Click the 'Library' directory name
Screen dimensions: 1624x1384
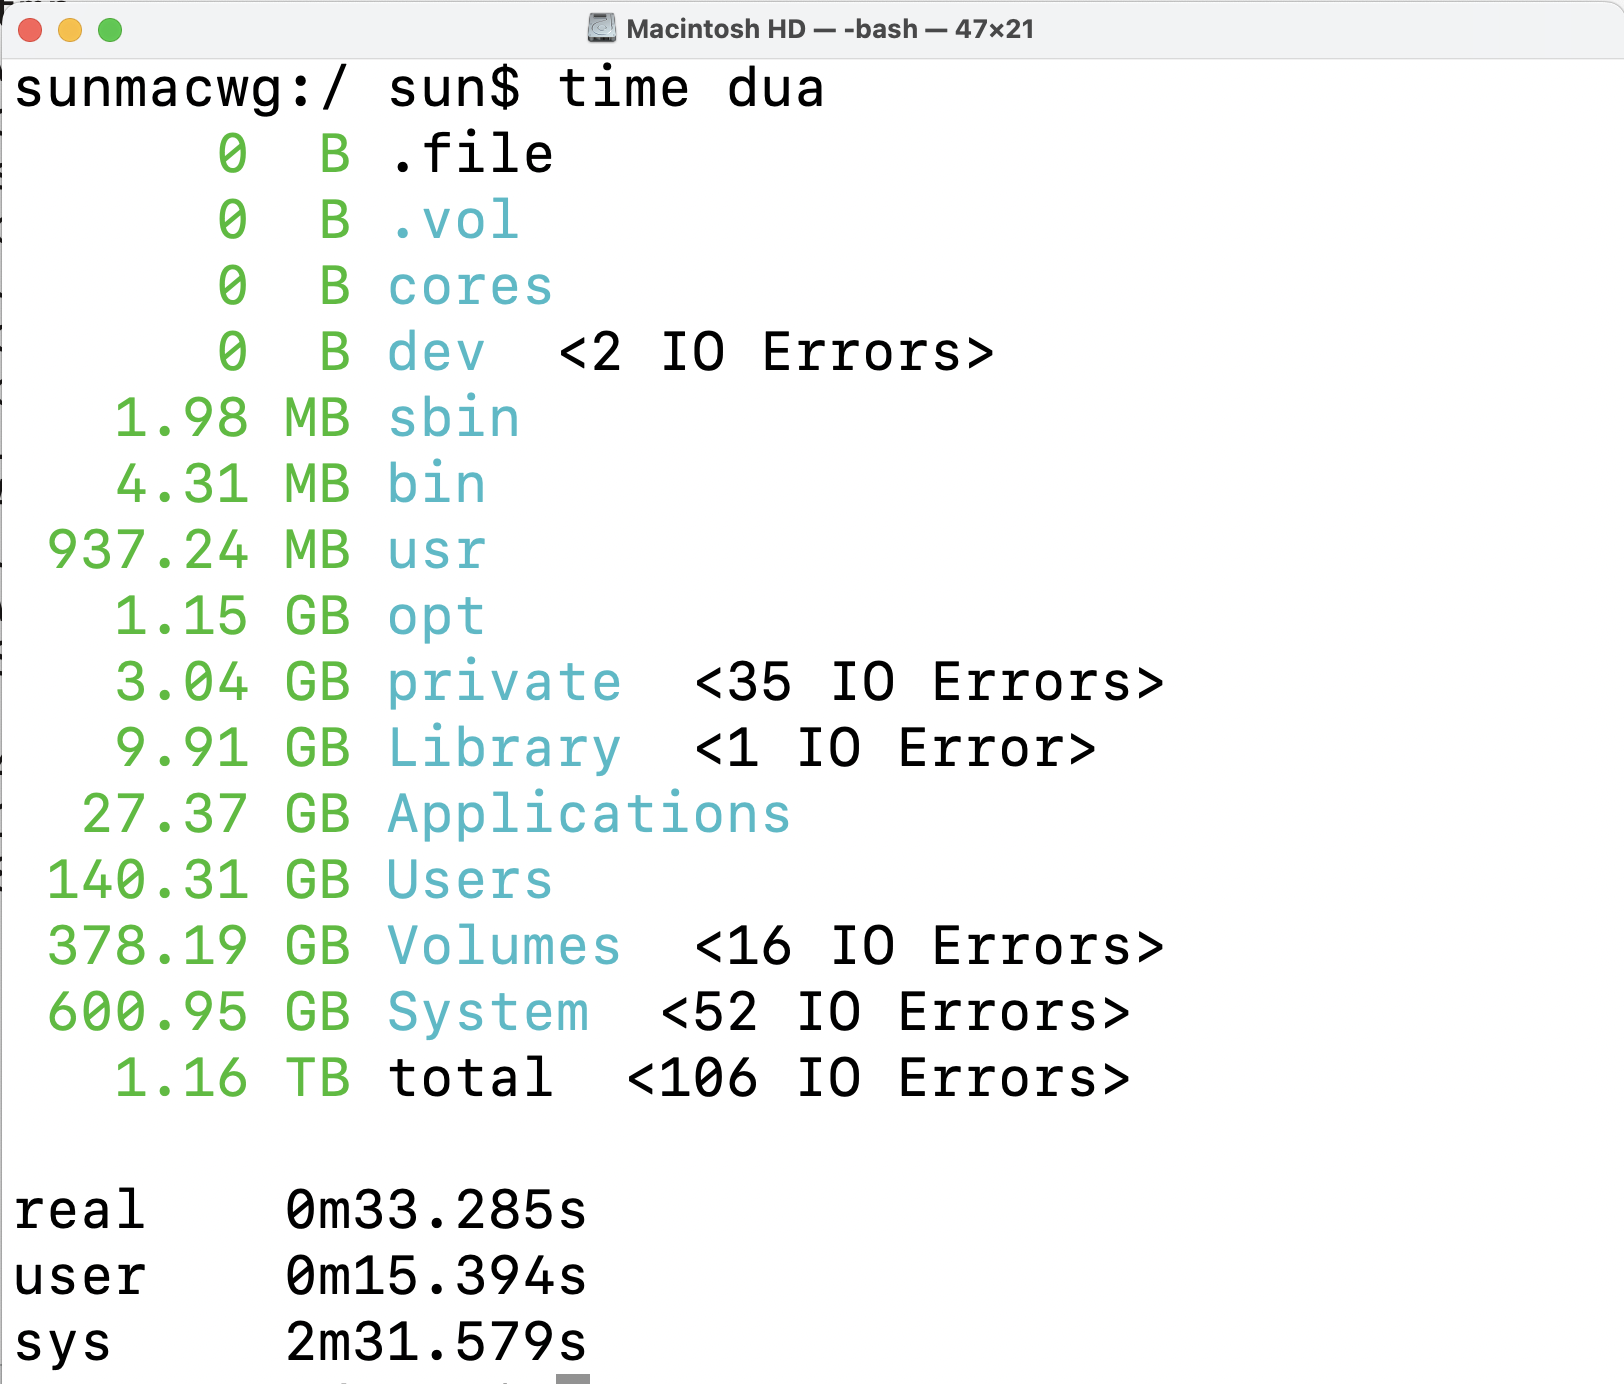504,749
